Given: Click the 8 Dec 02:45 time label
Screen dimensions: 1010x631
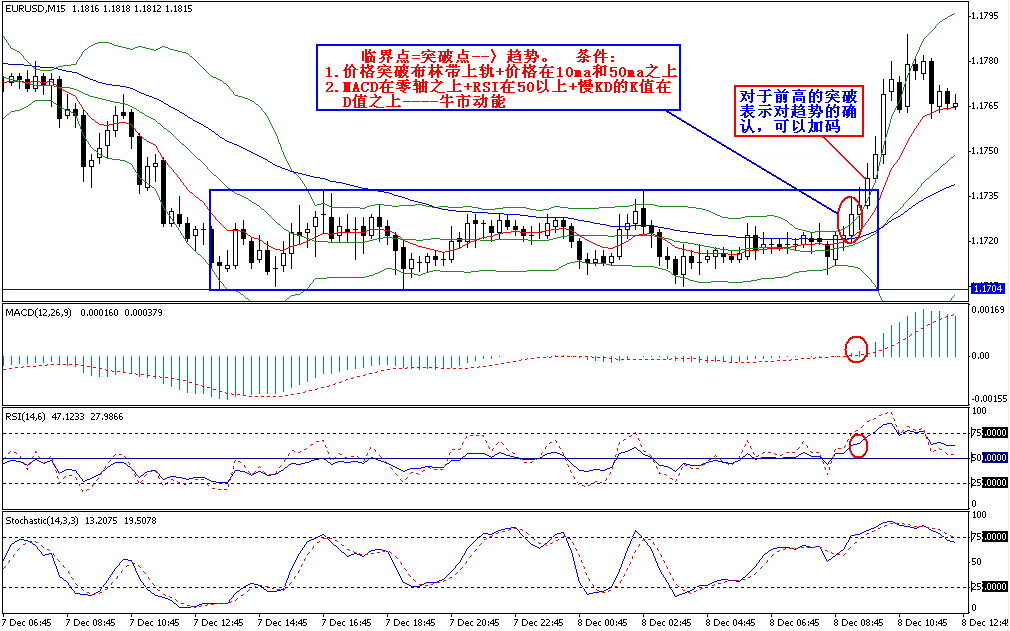Looking at the screenshot, I should pyautogui.click(x=666, y=623).
